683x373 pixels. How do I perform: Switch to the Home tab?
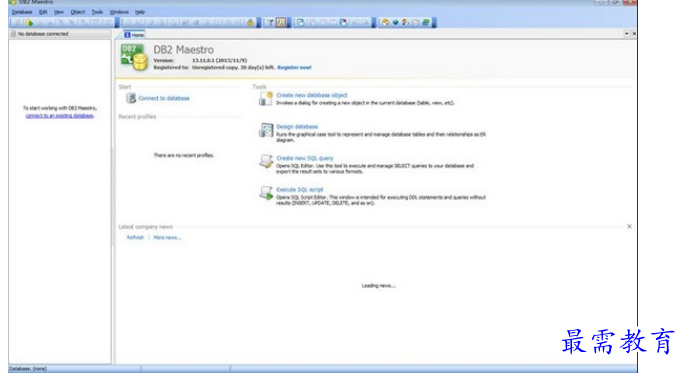[x=134, y=34]
